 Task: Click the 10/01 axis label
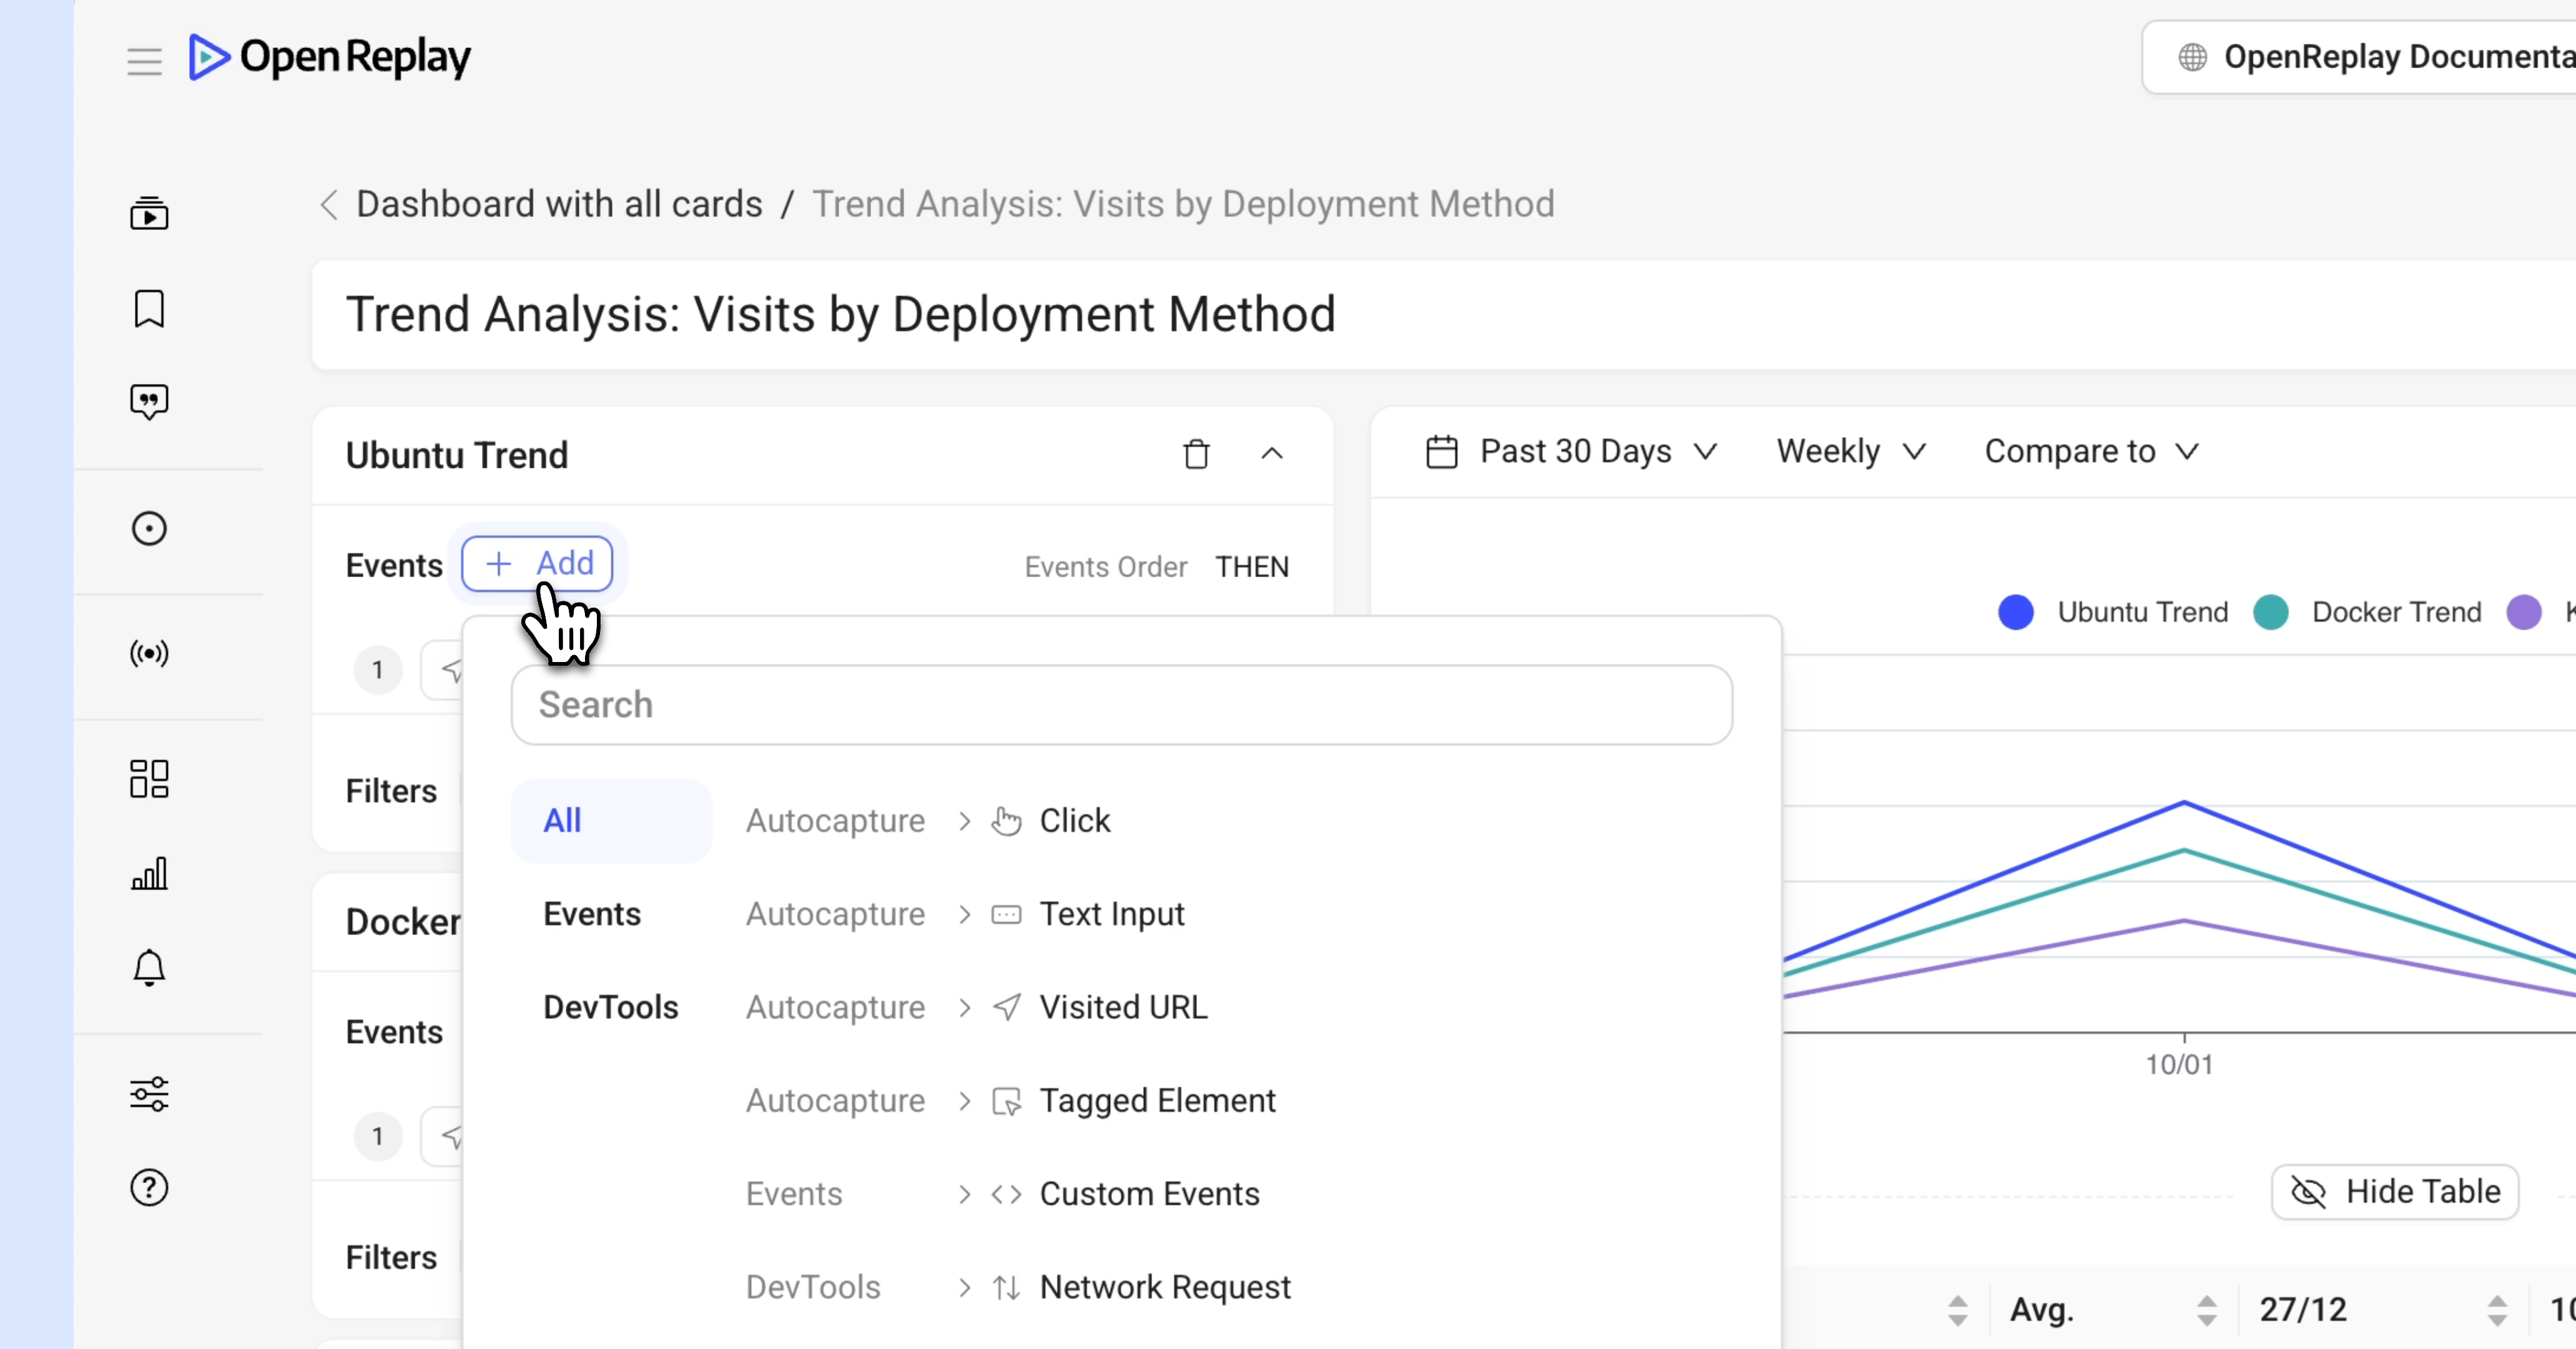(2179, 1064)
